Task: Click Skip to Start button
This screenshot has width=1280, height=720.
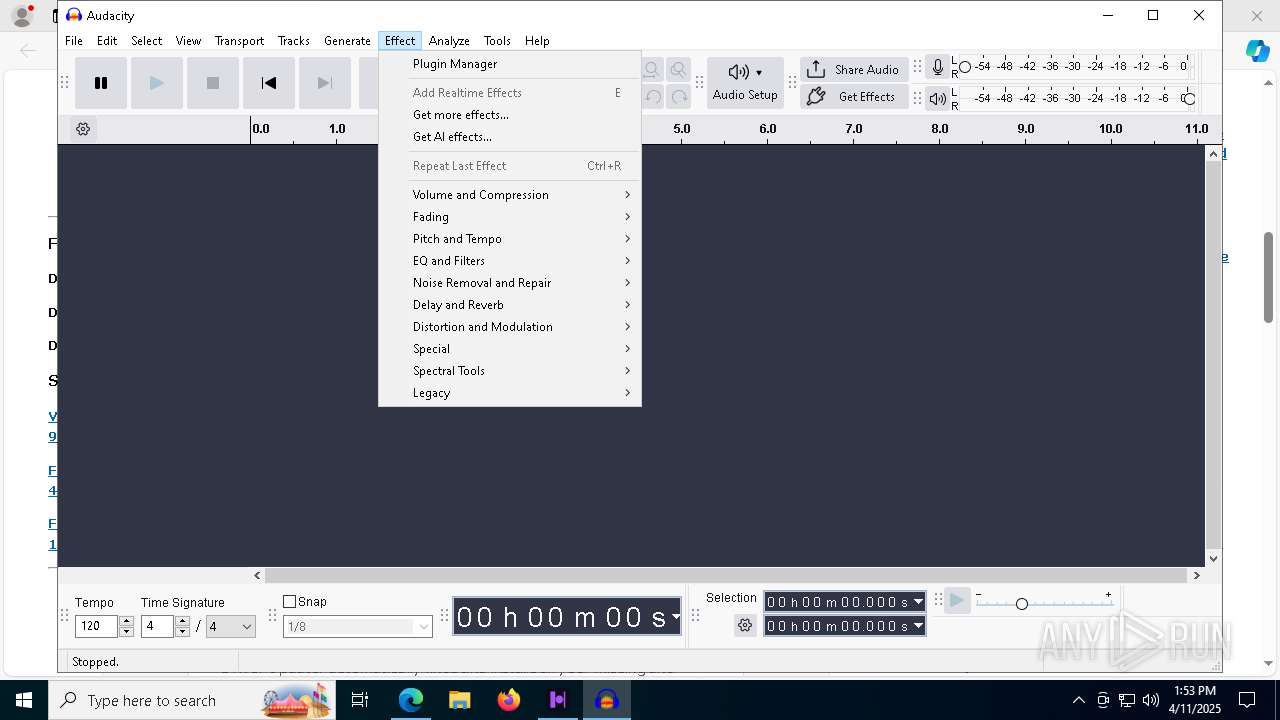Action: click(x=269, y=83)
